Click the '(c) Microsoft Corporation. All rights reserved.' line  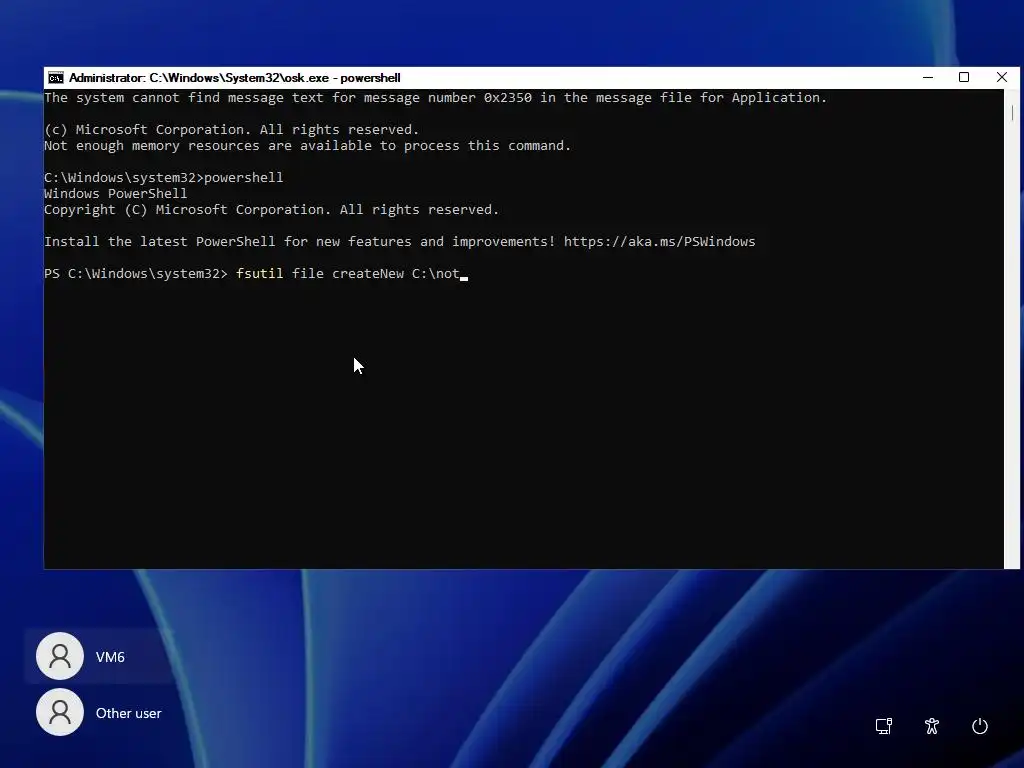[232, 130]
